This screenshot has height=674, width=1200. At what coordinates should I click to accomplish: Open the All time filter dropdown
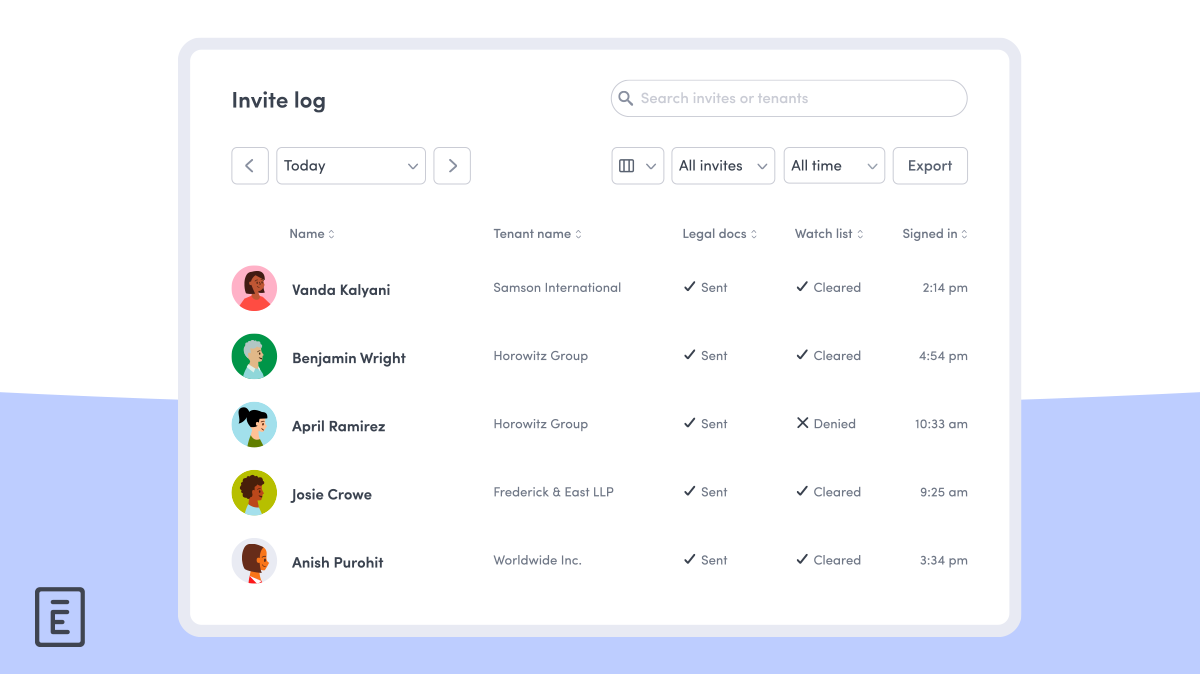click(x=834, y=165)
